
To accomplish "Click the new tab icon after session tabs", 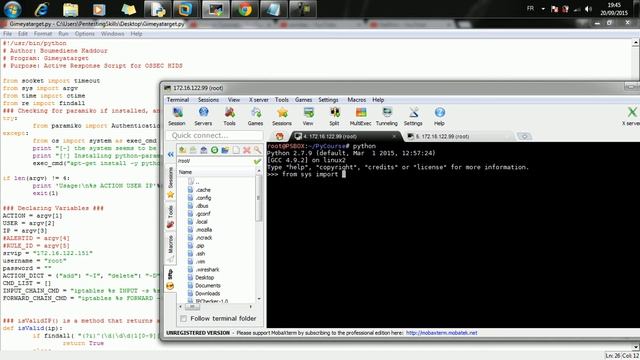I will click(524, 136).
